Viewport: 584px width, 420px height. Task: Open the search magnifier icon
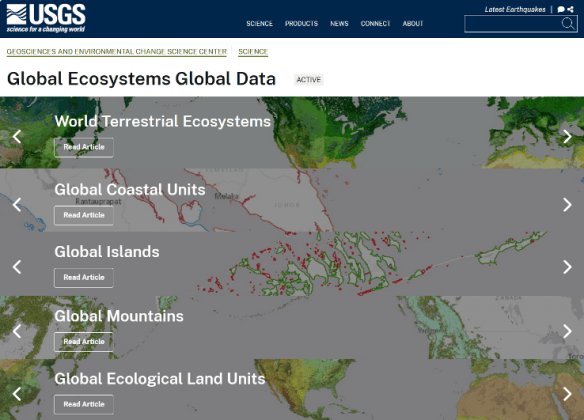pos(568,24)
